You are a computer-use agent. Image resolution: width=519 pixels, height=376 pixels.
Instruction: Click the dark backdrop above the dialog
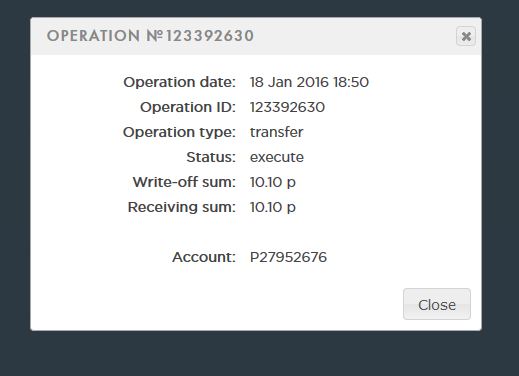click(x=259, y=8)
